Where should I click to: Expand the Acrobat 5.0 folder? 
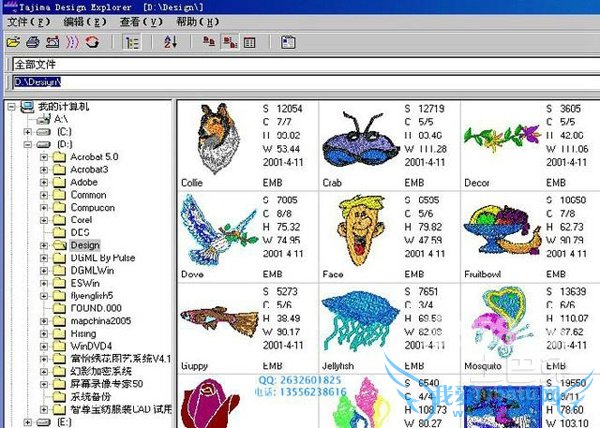(x=44, y=157)
